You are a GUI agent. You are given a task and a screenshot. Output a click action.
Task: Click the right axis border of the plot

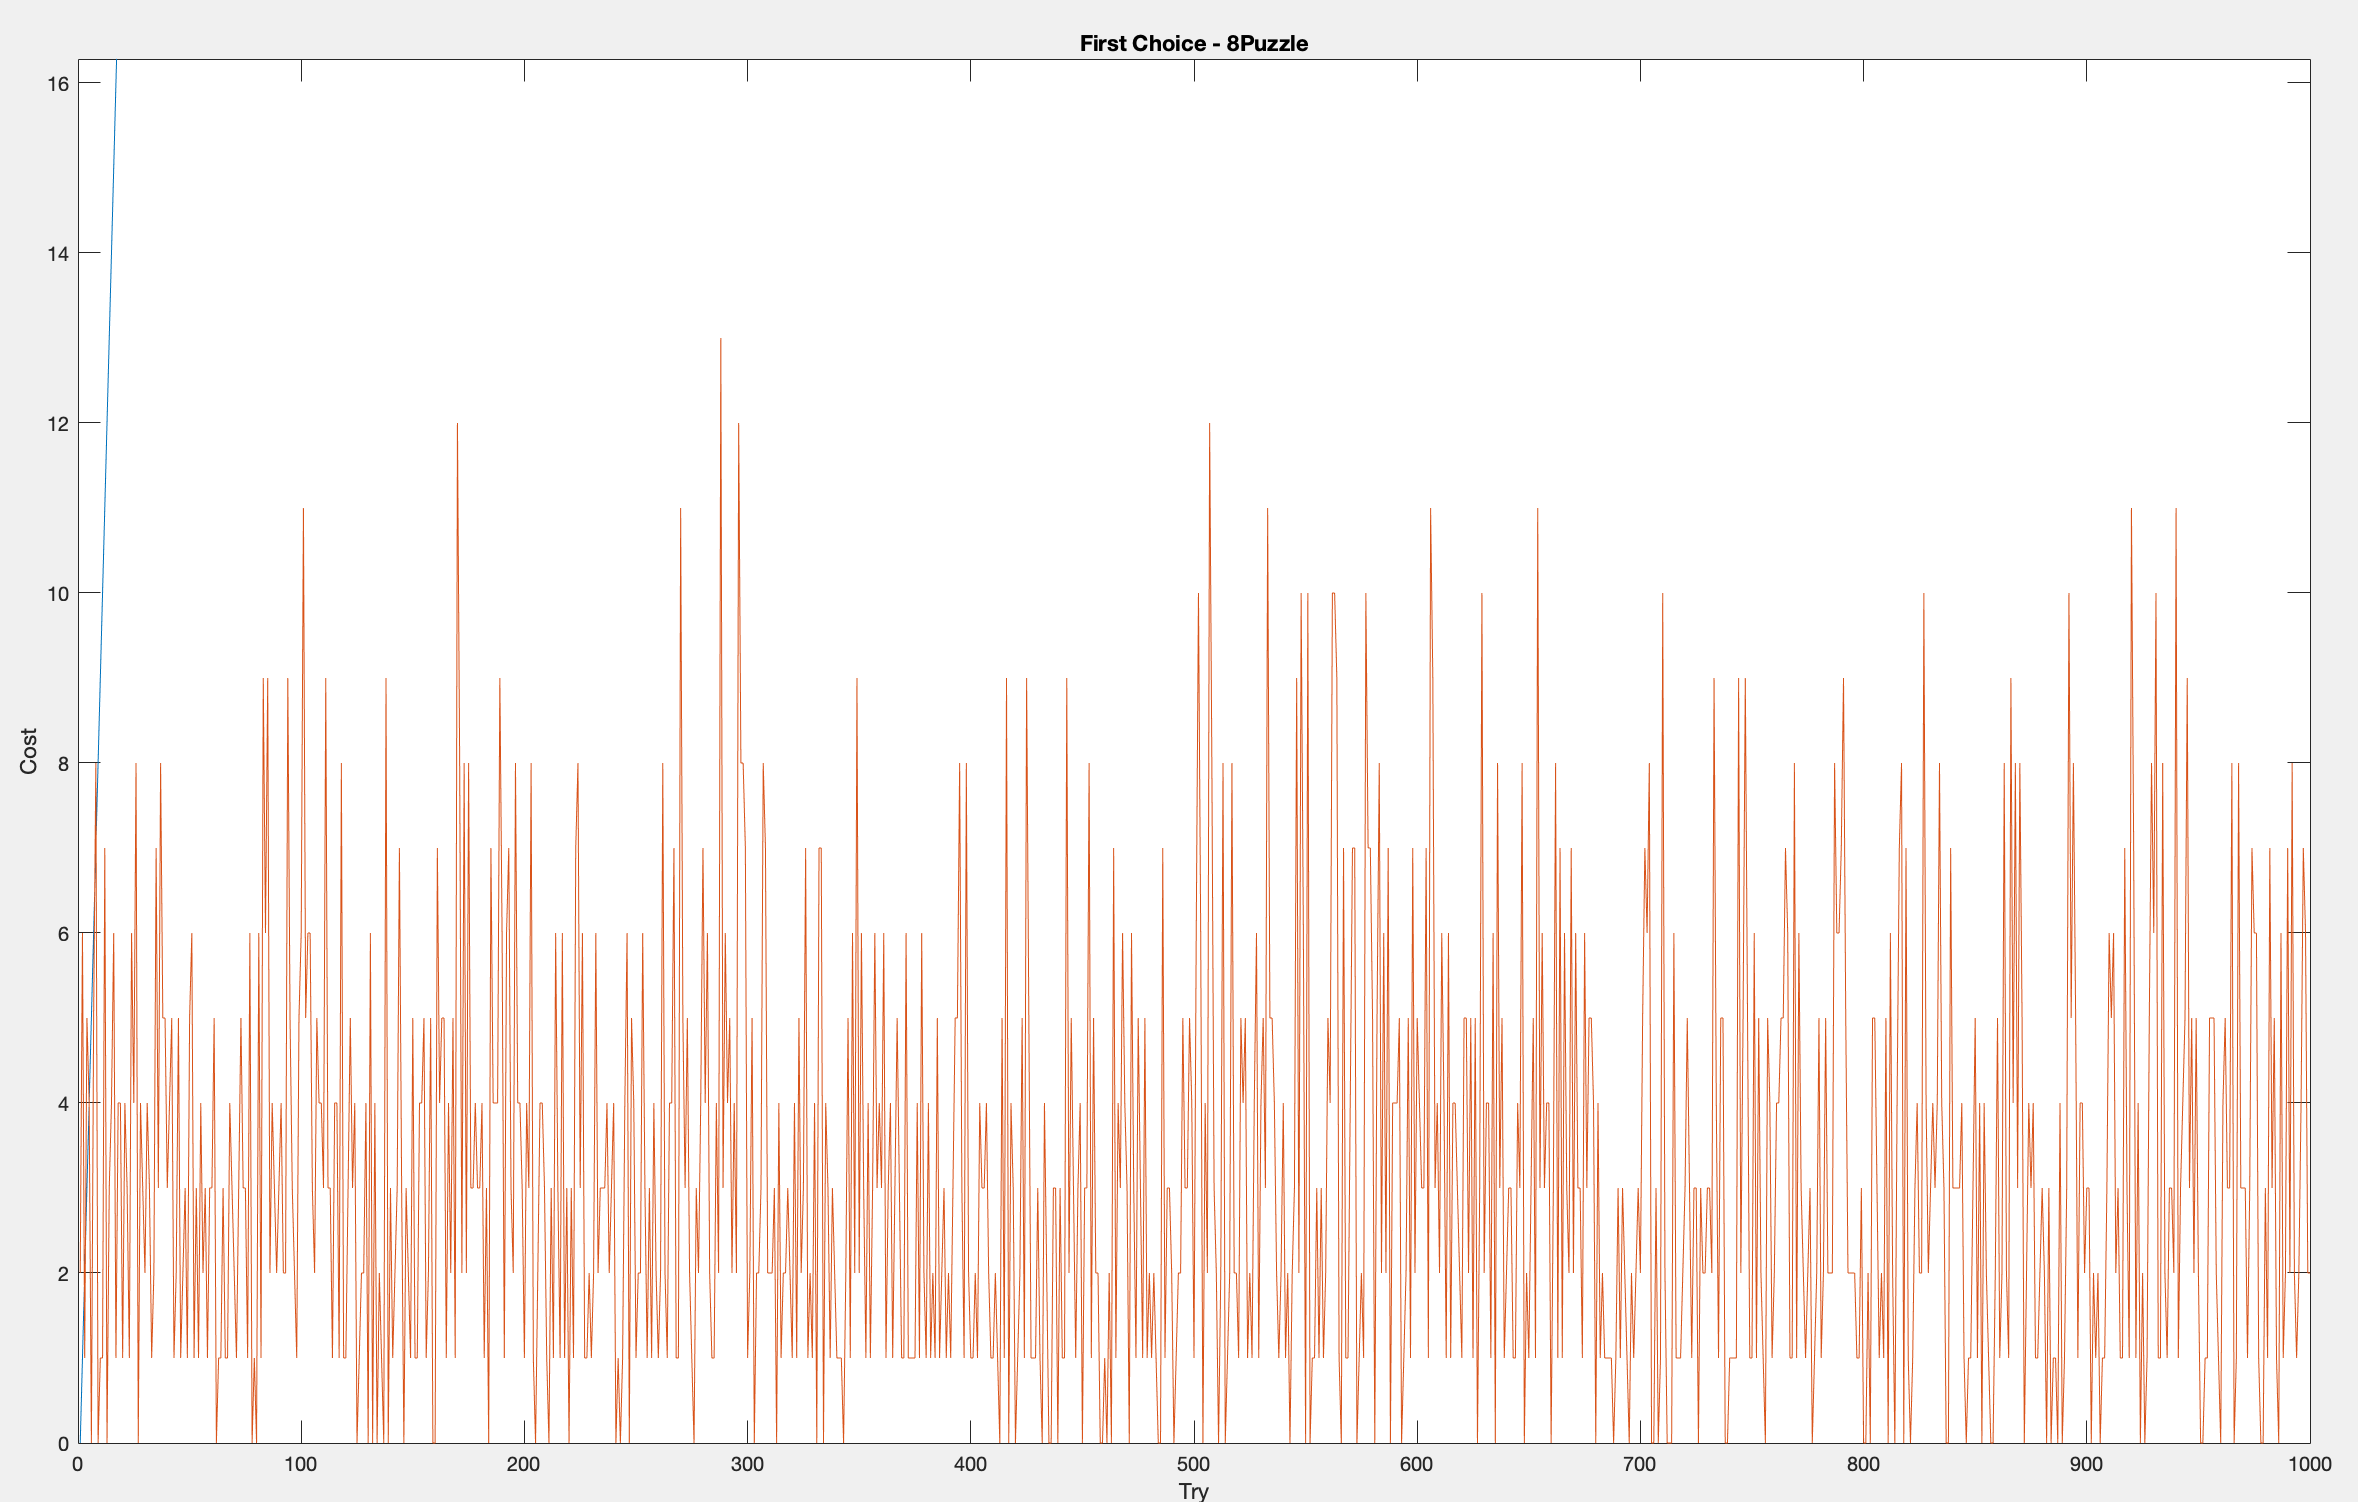[x=2310, y=700]
